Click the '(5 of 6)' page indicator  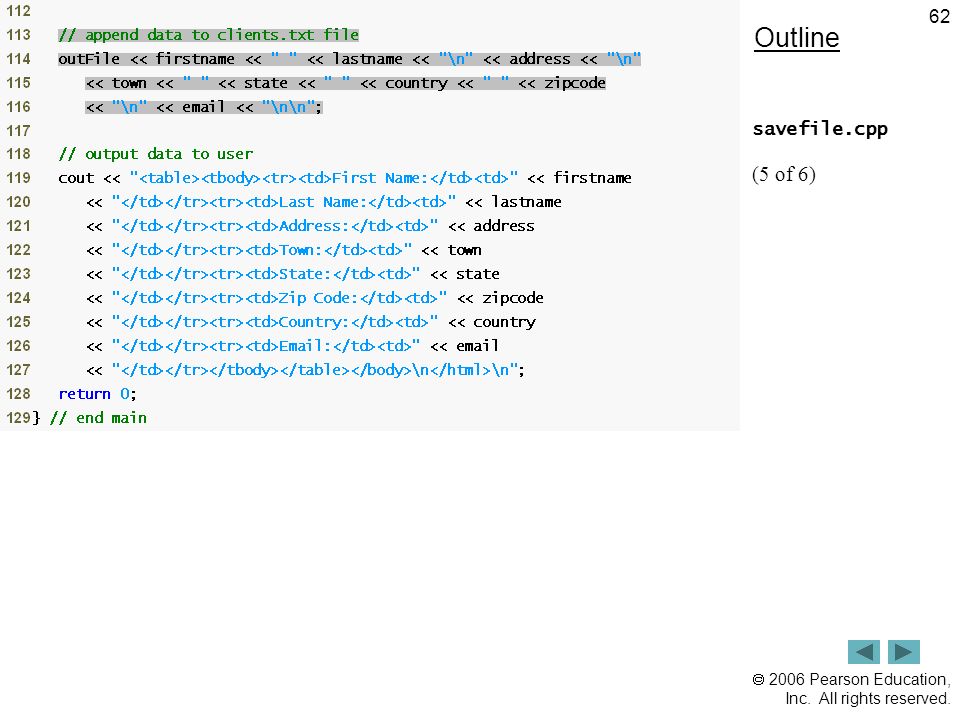[x=784, y=174]
